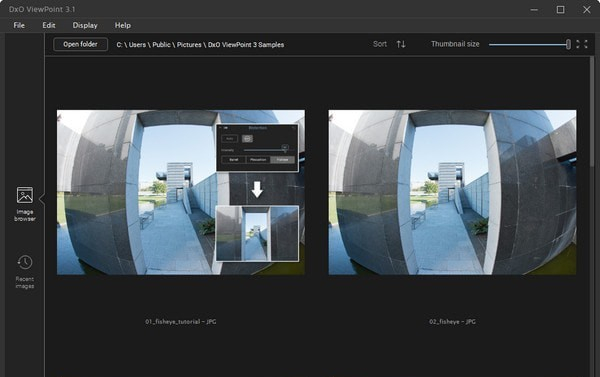Image resolution: width=600 pixels, height=377 pixels.
Task: Click the vertical scrollbar on the right
Action: [592, 111]
